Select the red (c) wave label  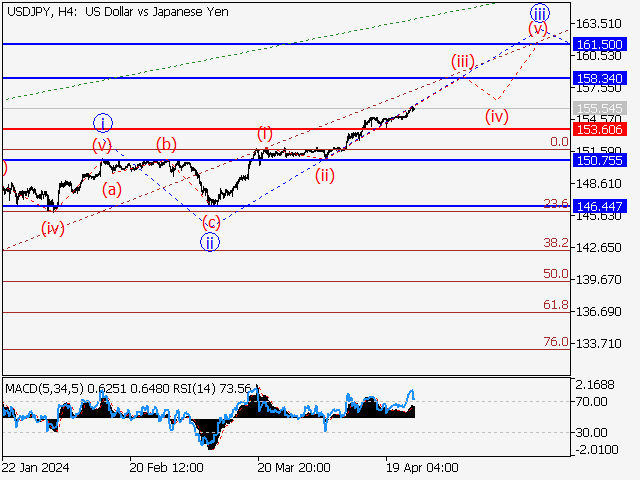pos(211,223)
